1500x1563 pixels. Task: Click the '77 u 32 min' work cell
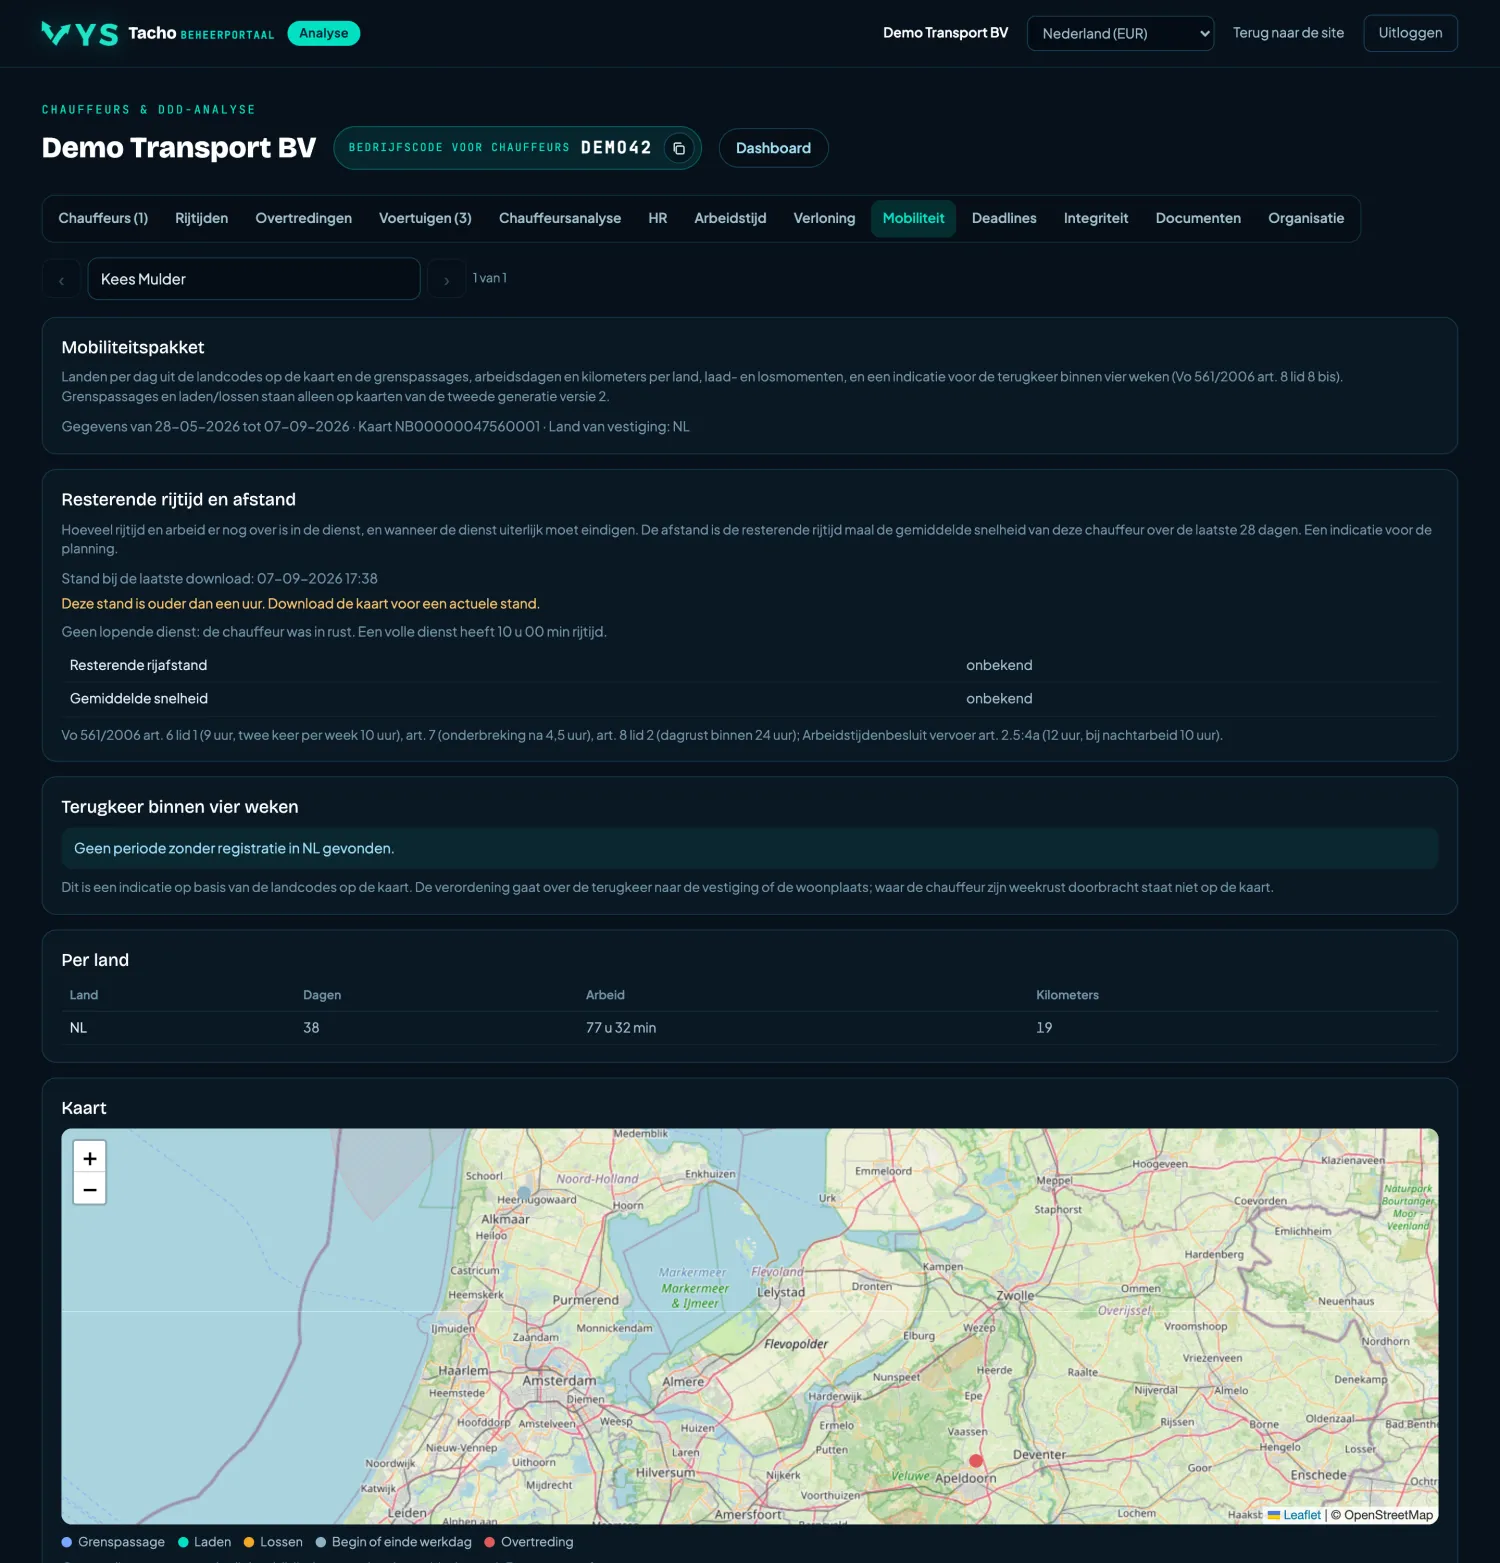tap(621, 1028)
